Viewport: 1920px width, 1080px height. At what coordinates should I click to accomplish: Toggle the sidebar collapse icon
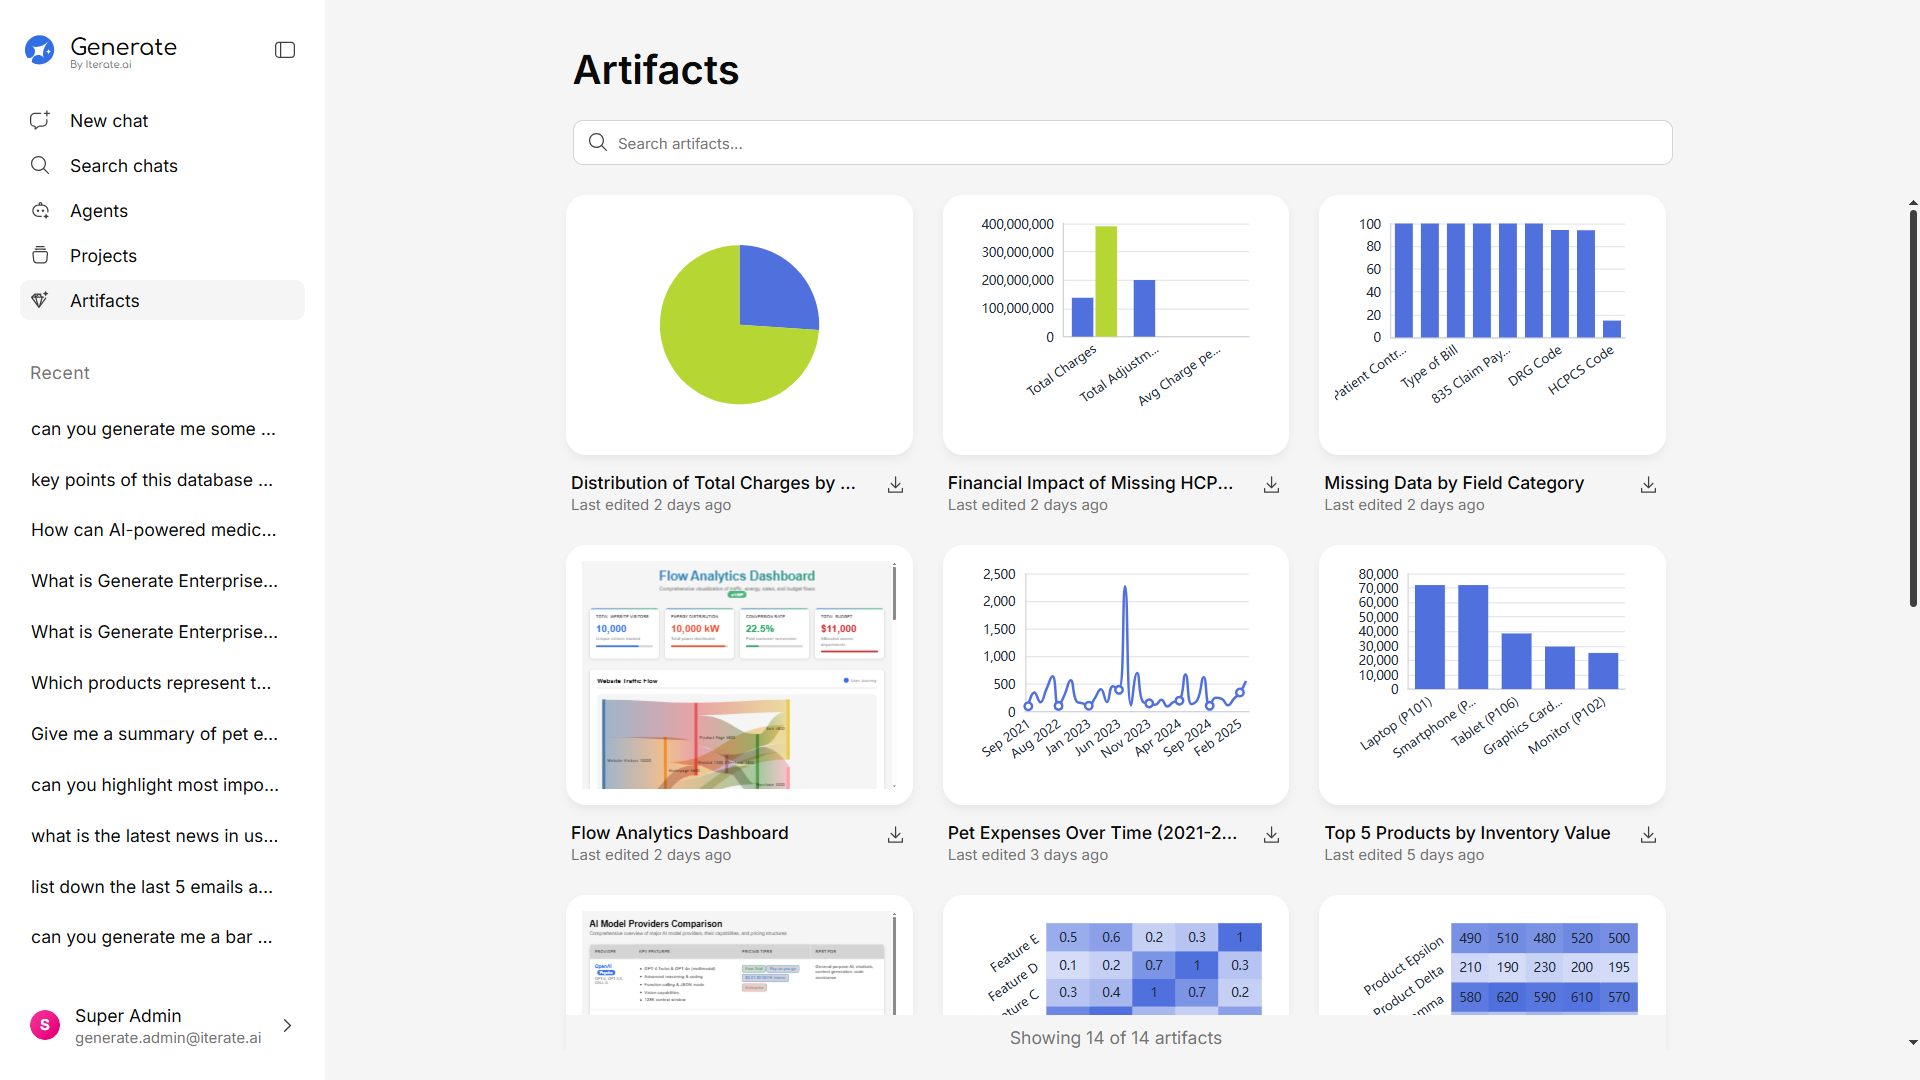coord(285,50)
